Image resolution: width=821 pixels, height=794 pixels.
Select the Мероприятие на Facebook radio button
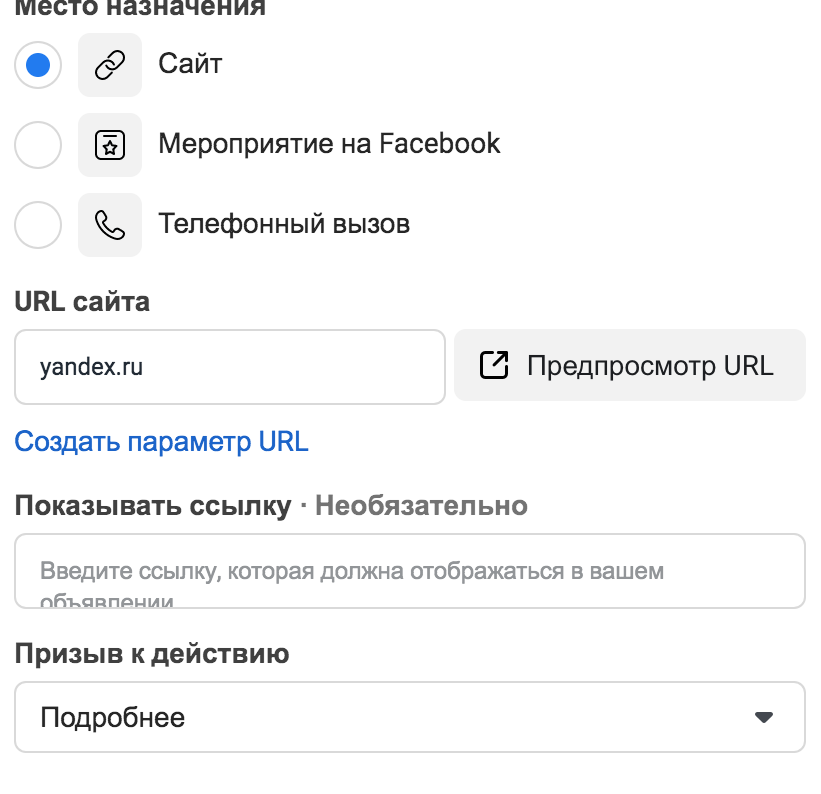[x=38, y=145]
